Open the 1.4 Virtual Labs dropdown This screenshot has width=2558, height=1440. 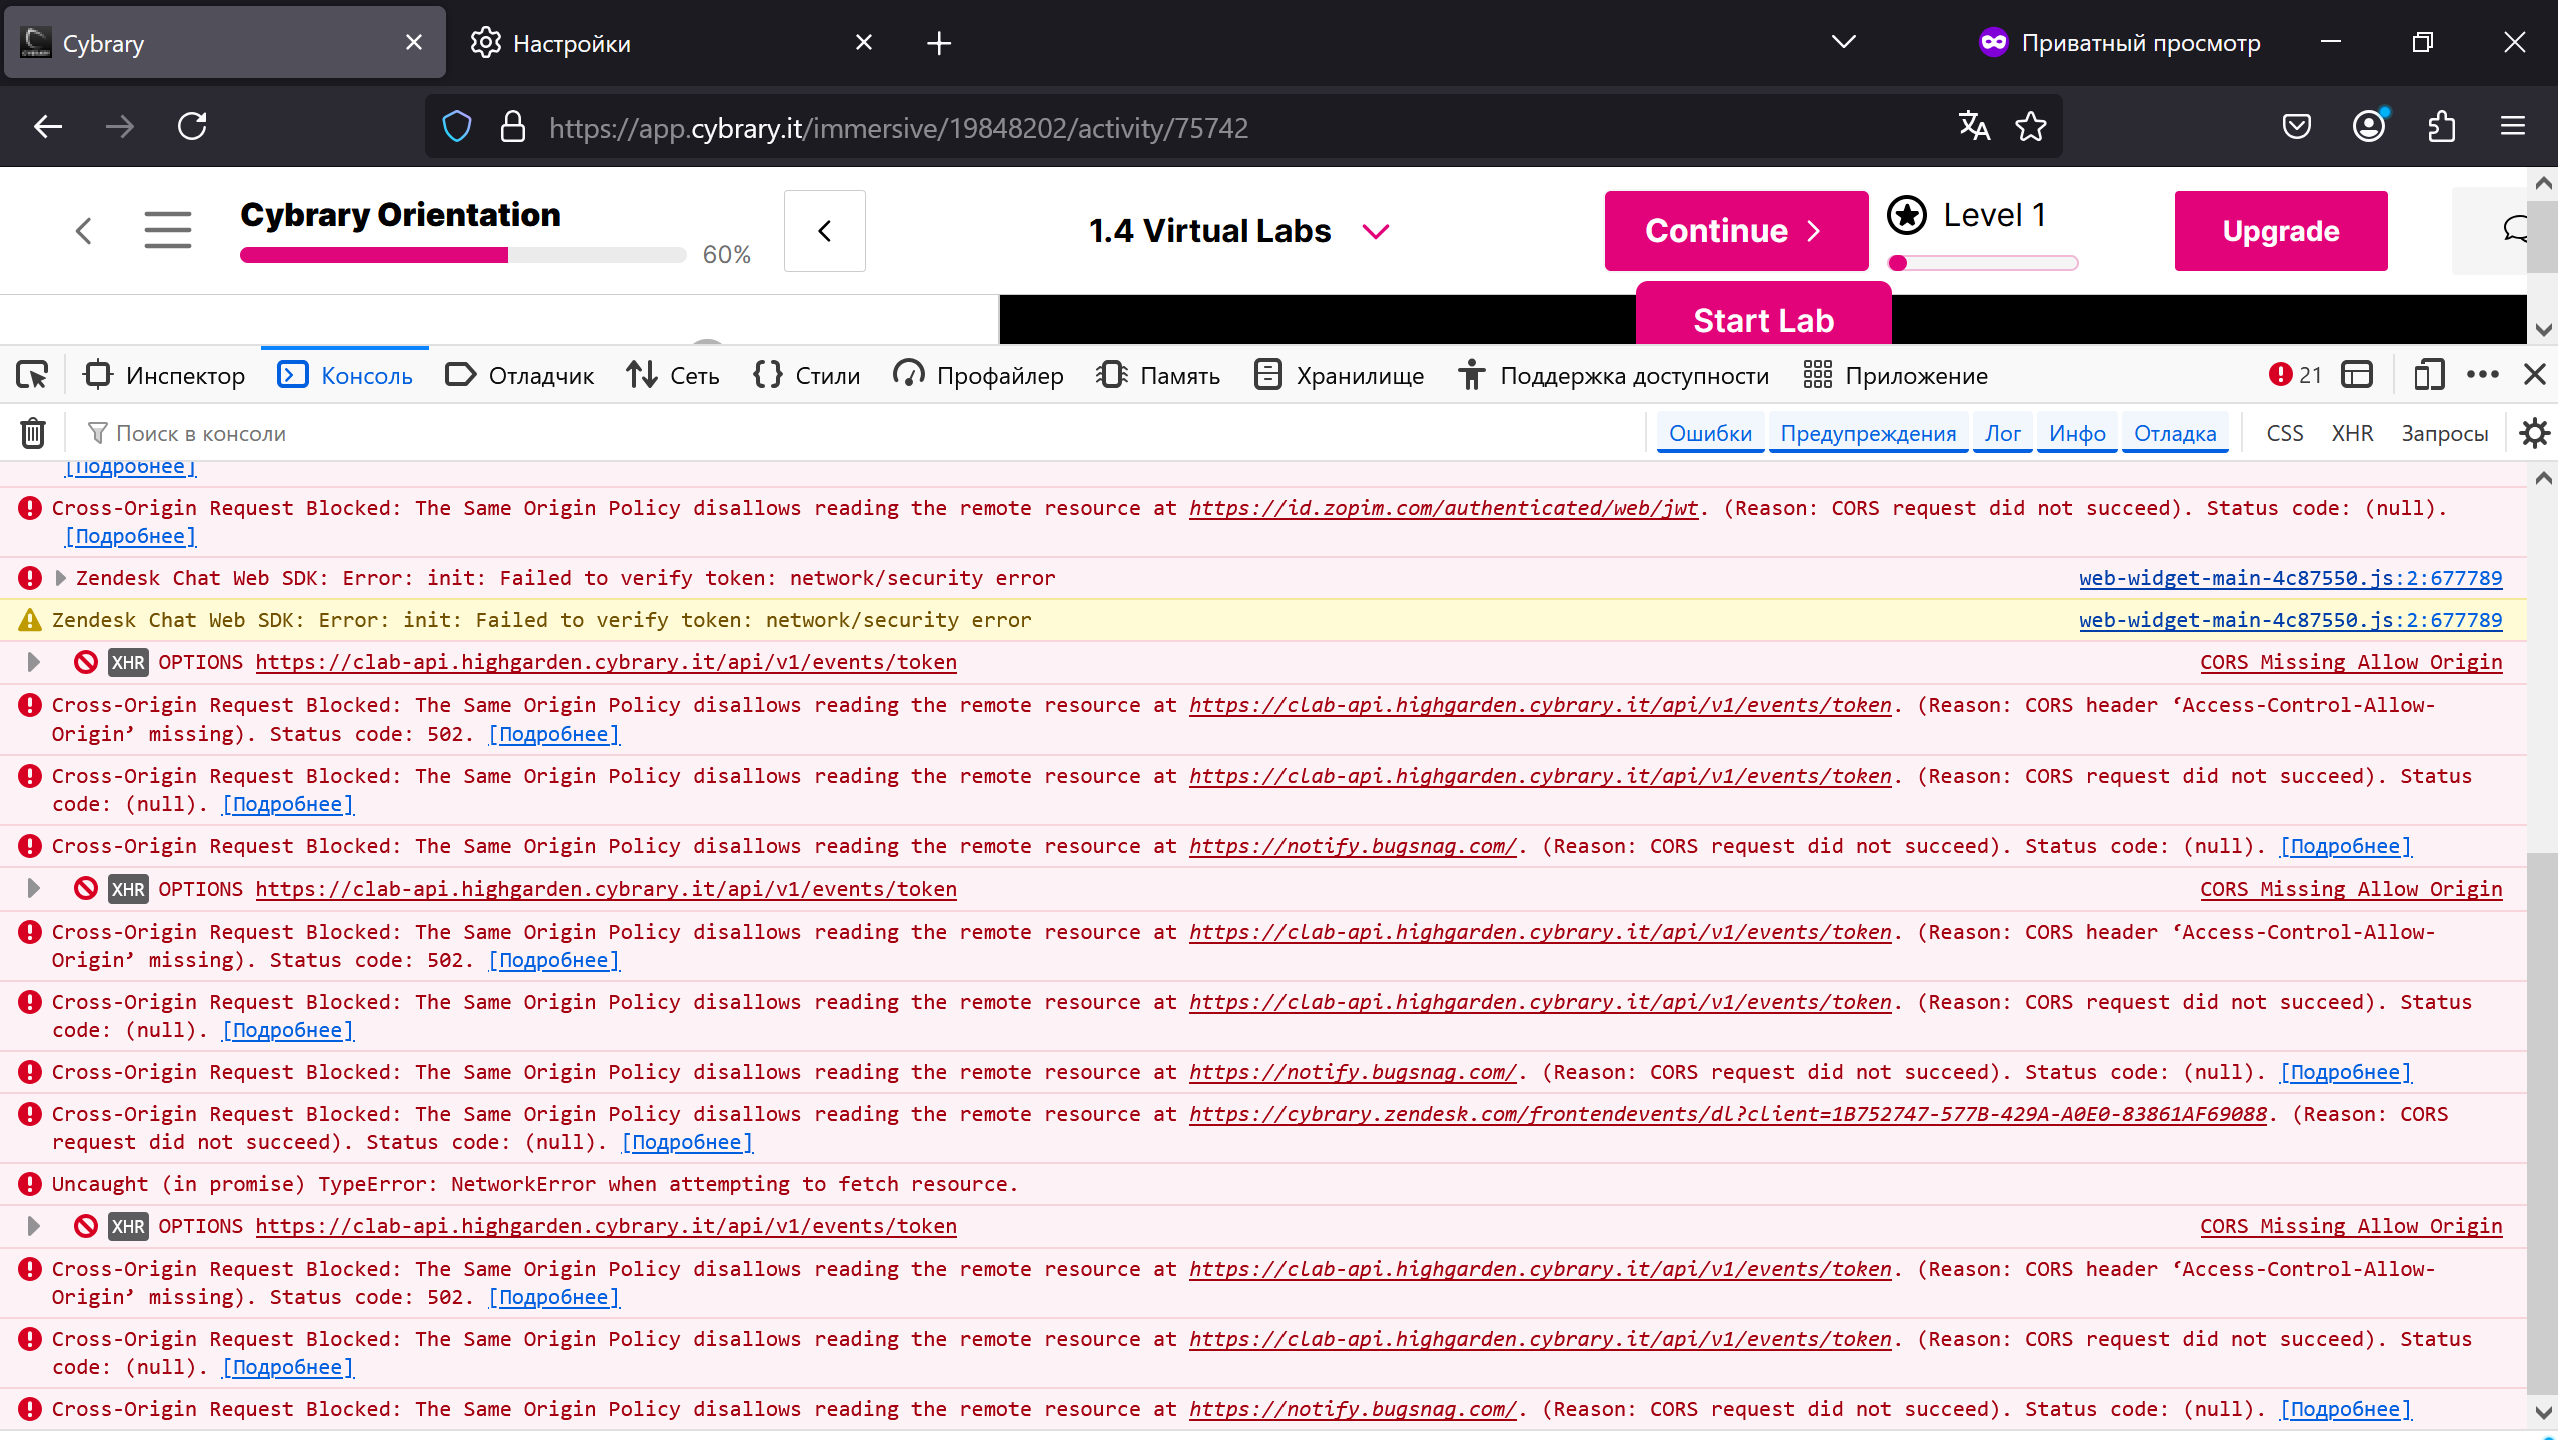pyautogui.click(x=1376, y=231)
